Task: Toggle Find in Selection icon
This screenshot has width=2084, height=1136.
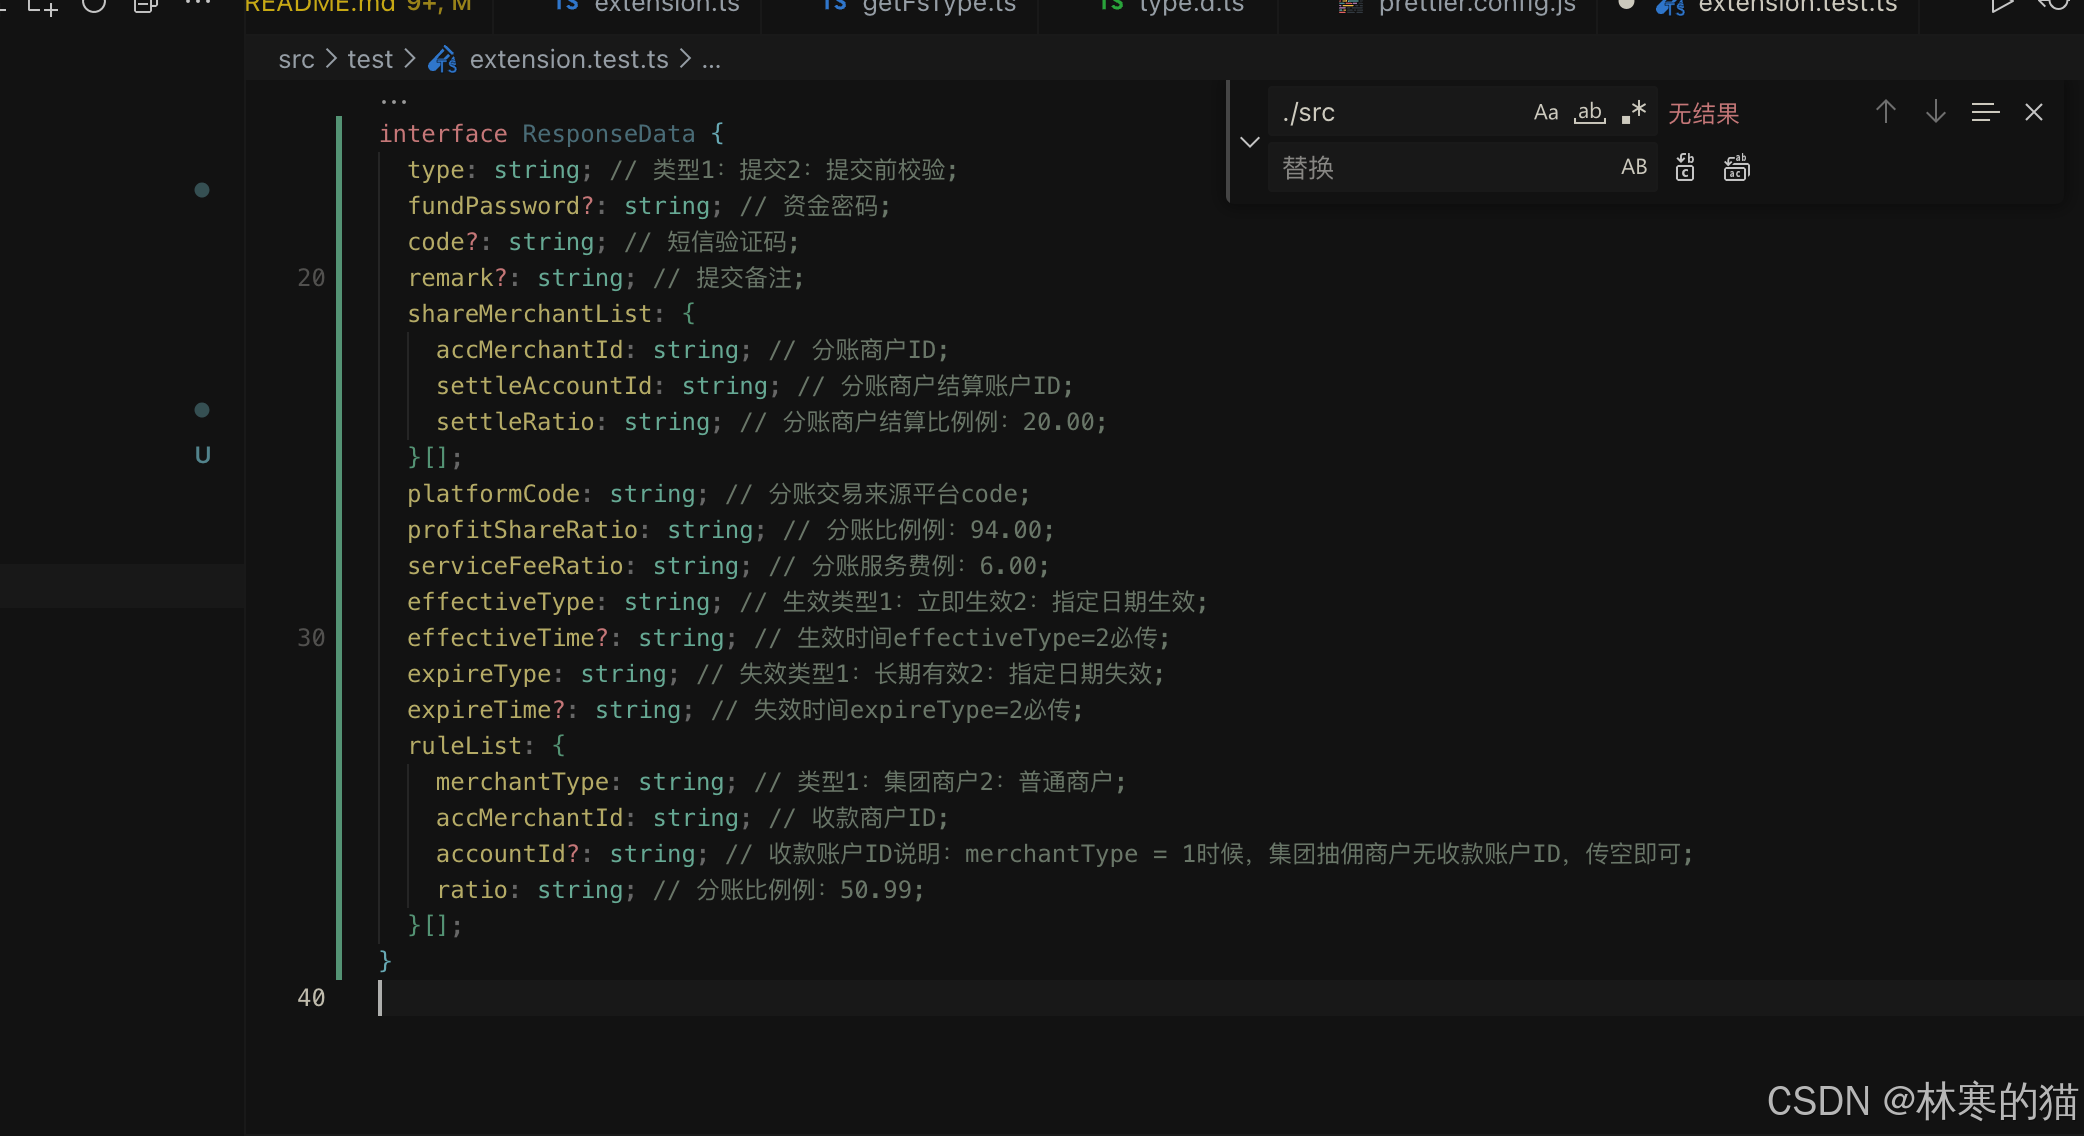Action: (x=1985, y=112)
